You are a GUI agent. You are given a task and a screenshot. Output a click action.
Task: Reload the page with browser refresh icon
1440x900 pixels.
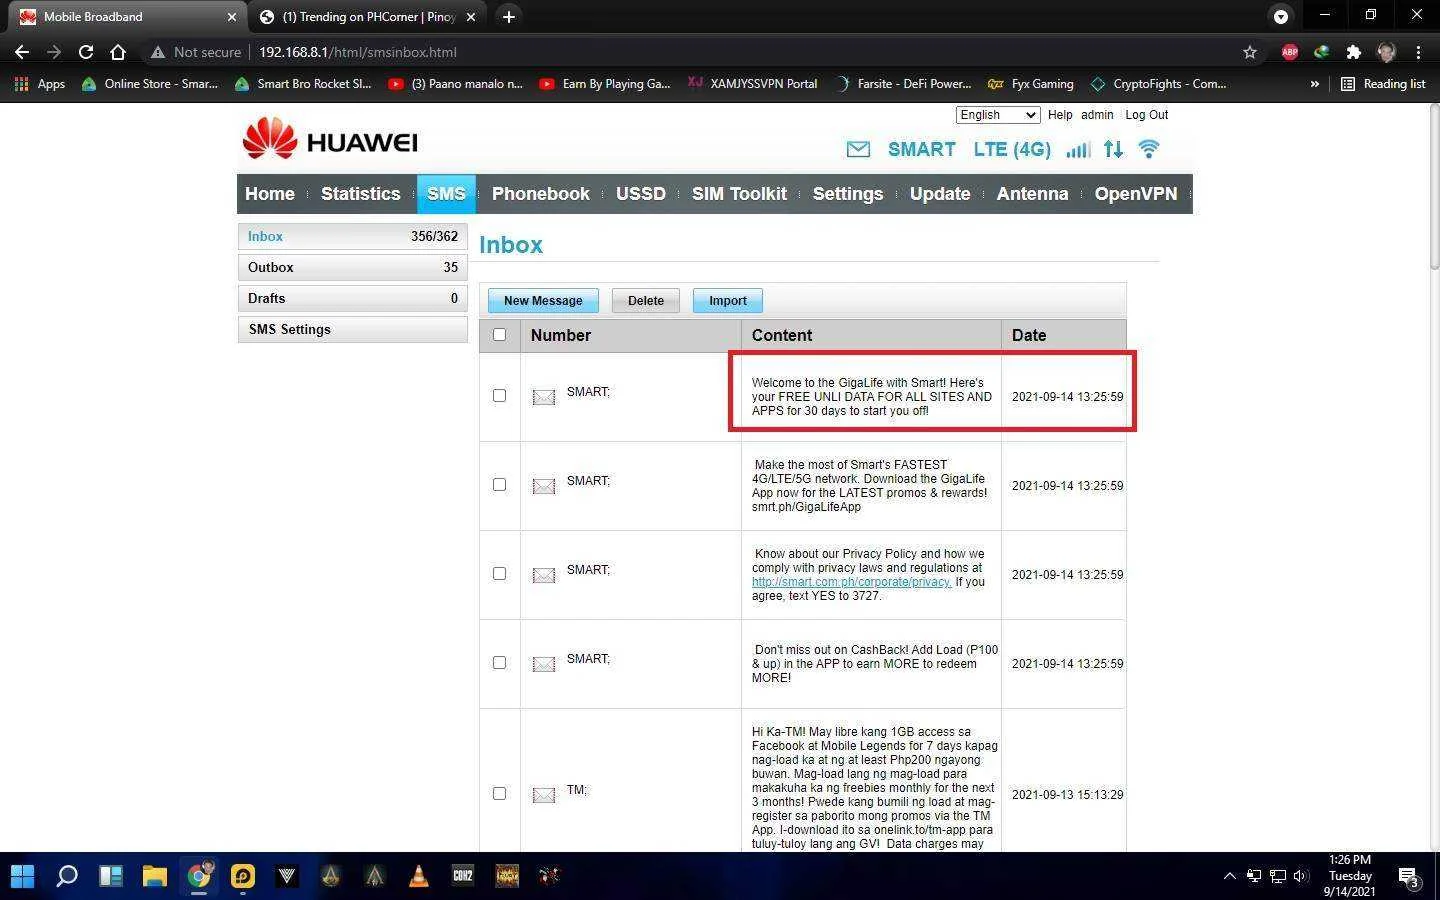click(x=86, y=52)
